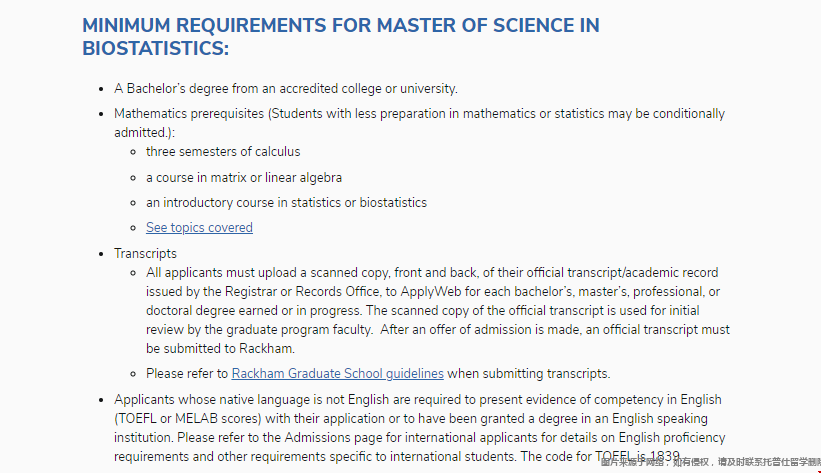Viewport: 821px width, 473px height.
Task: Select the introductory course in statistics item
Action: [x=286, y=203]
